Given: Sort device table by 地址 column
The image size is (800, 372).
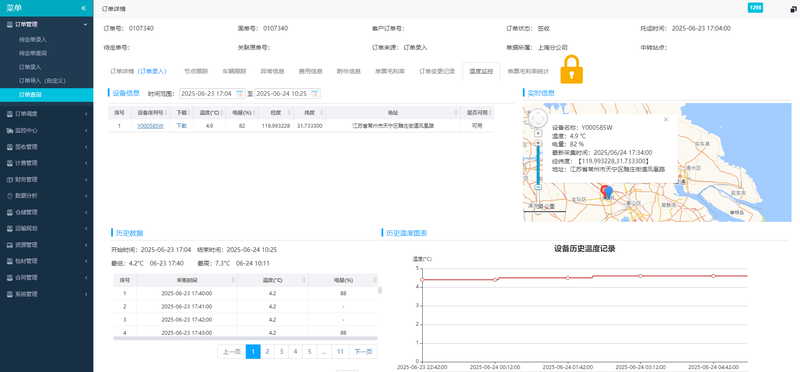Looking at the screenshot, I should point(456,112).
